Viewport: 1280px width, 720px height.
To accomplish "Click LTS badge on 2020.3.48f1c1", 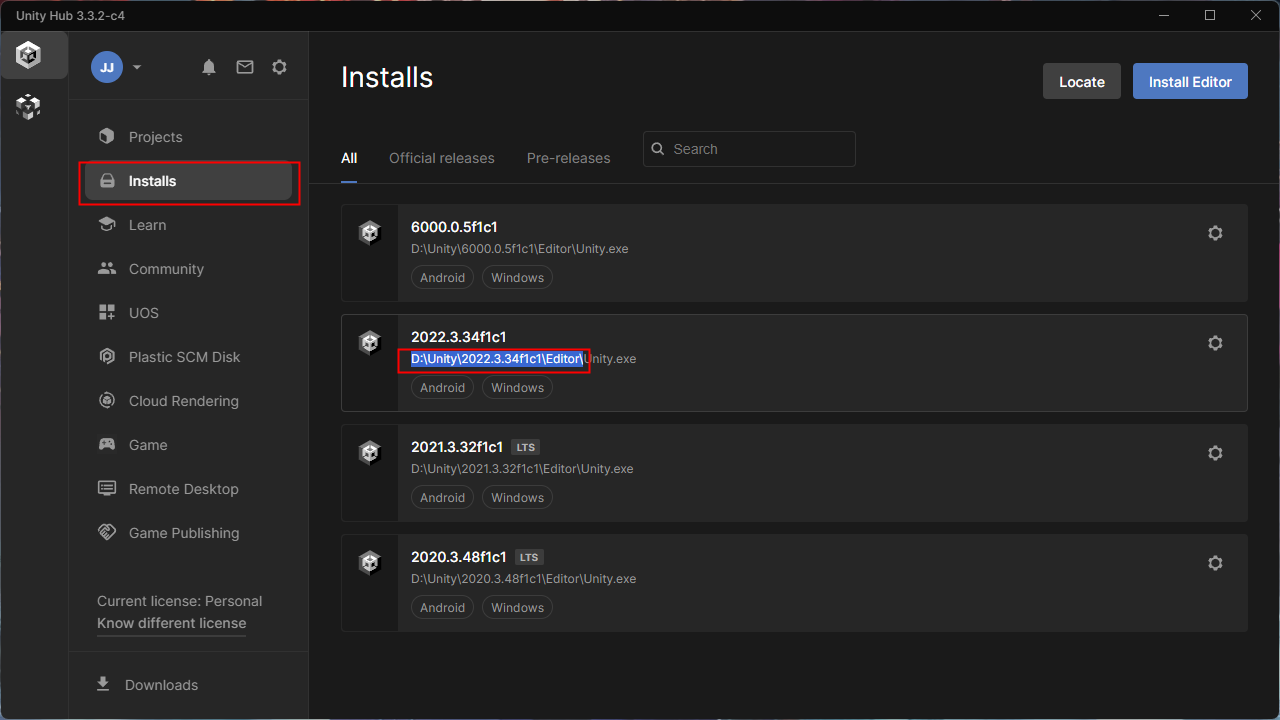I will tap(530, 557).
